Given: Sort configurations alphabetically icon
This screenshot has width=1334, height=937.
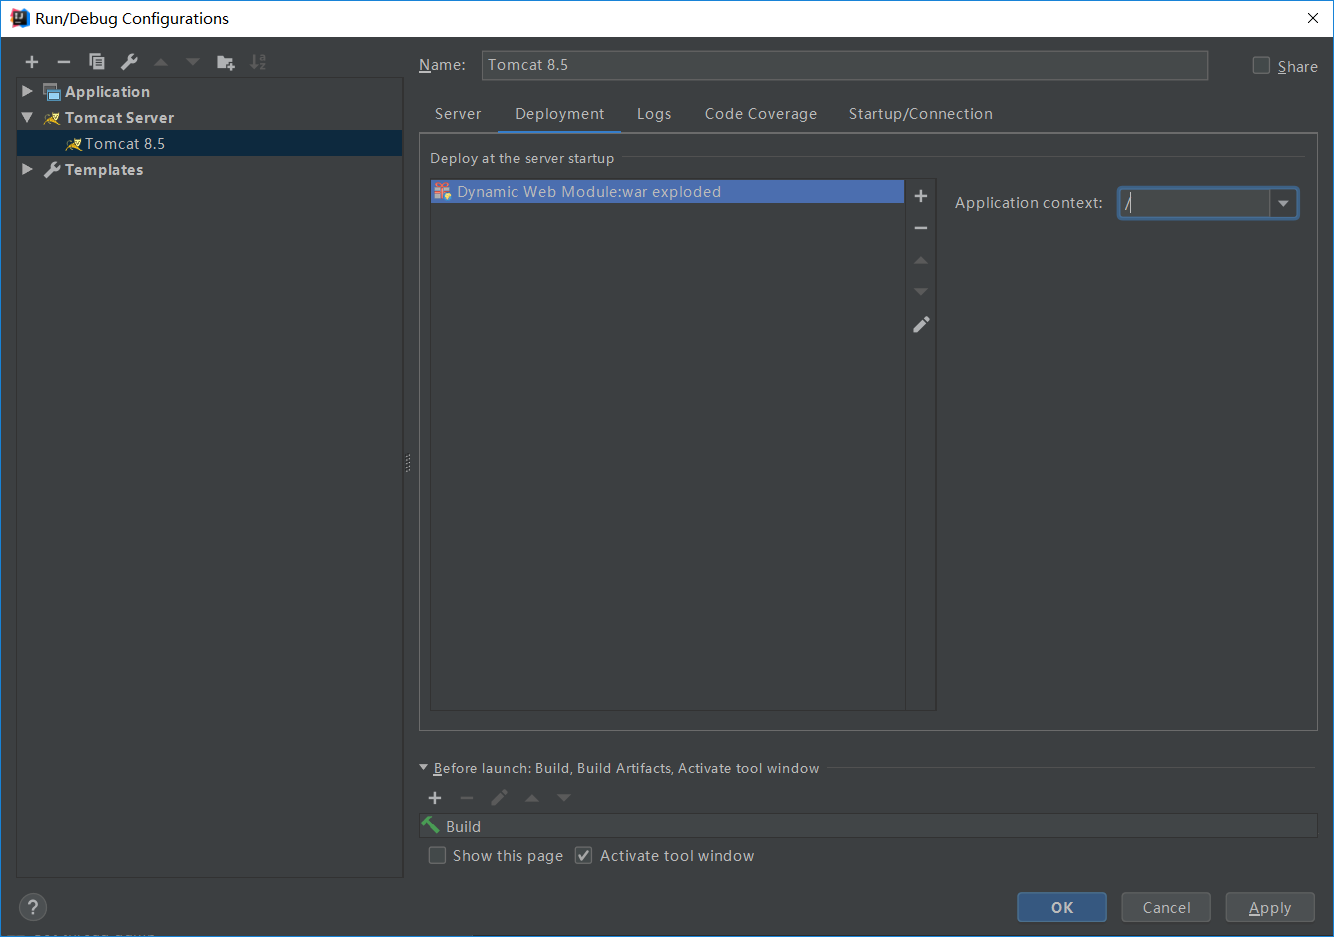Looking at the screenshot, I should pyautogui.click(x=258, y=62).
